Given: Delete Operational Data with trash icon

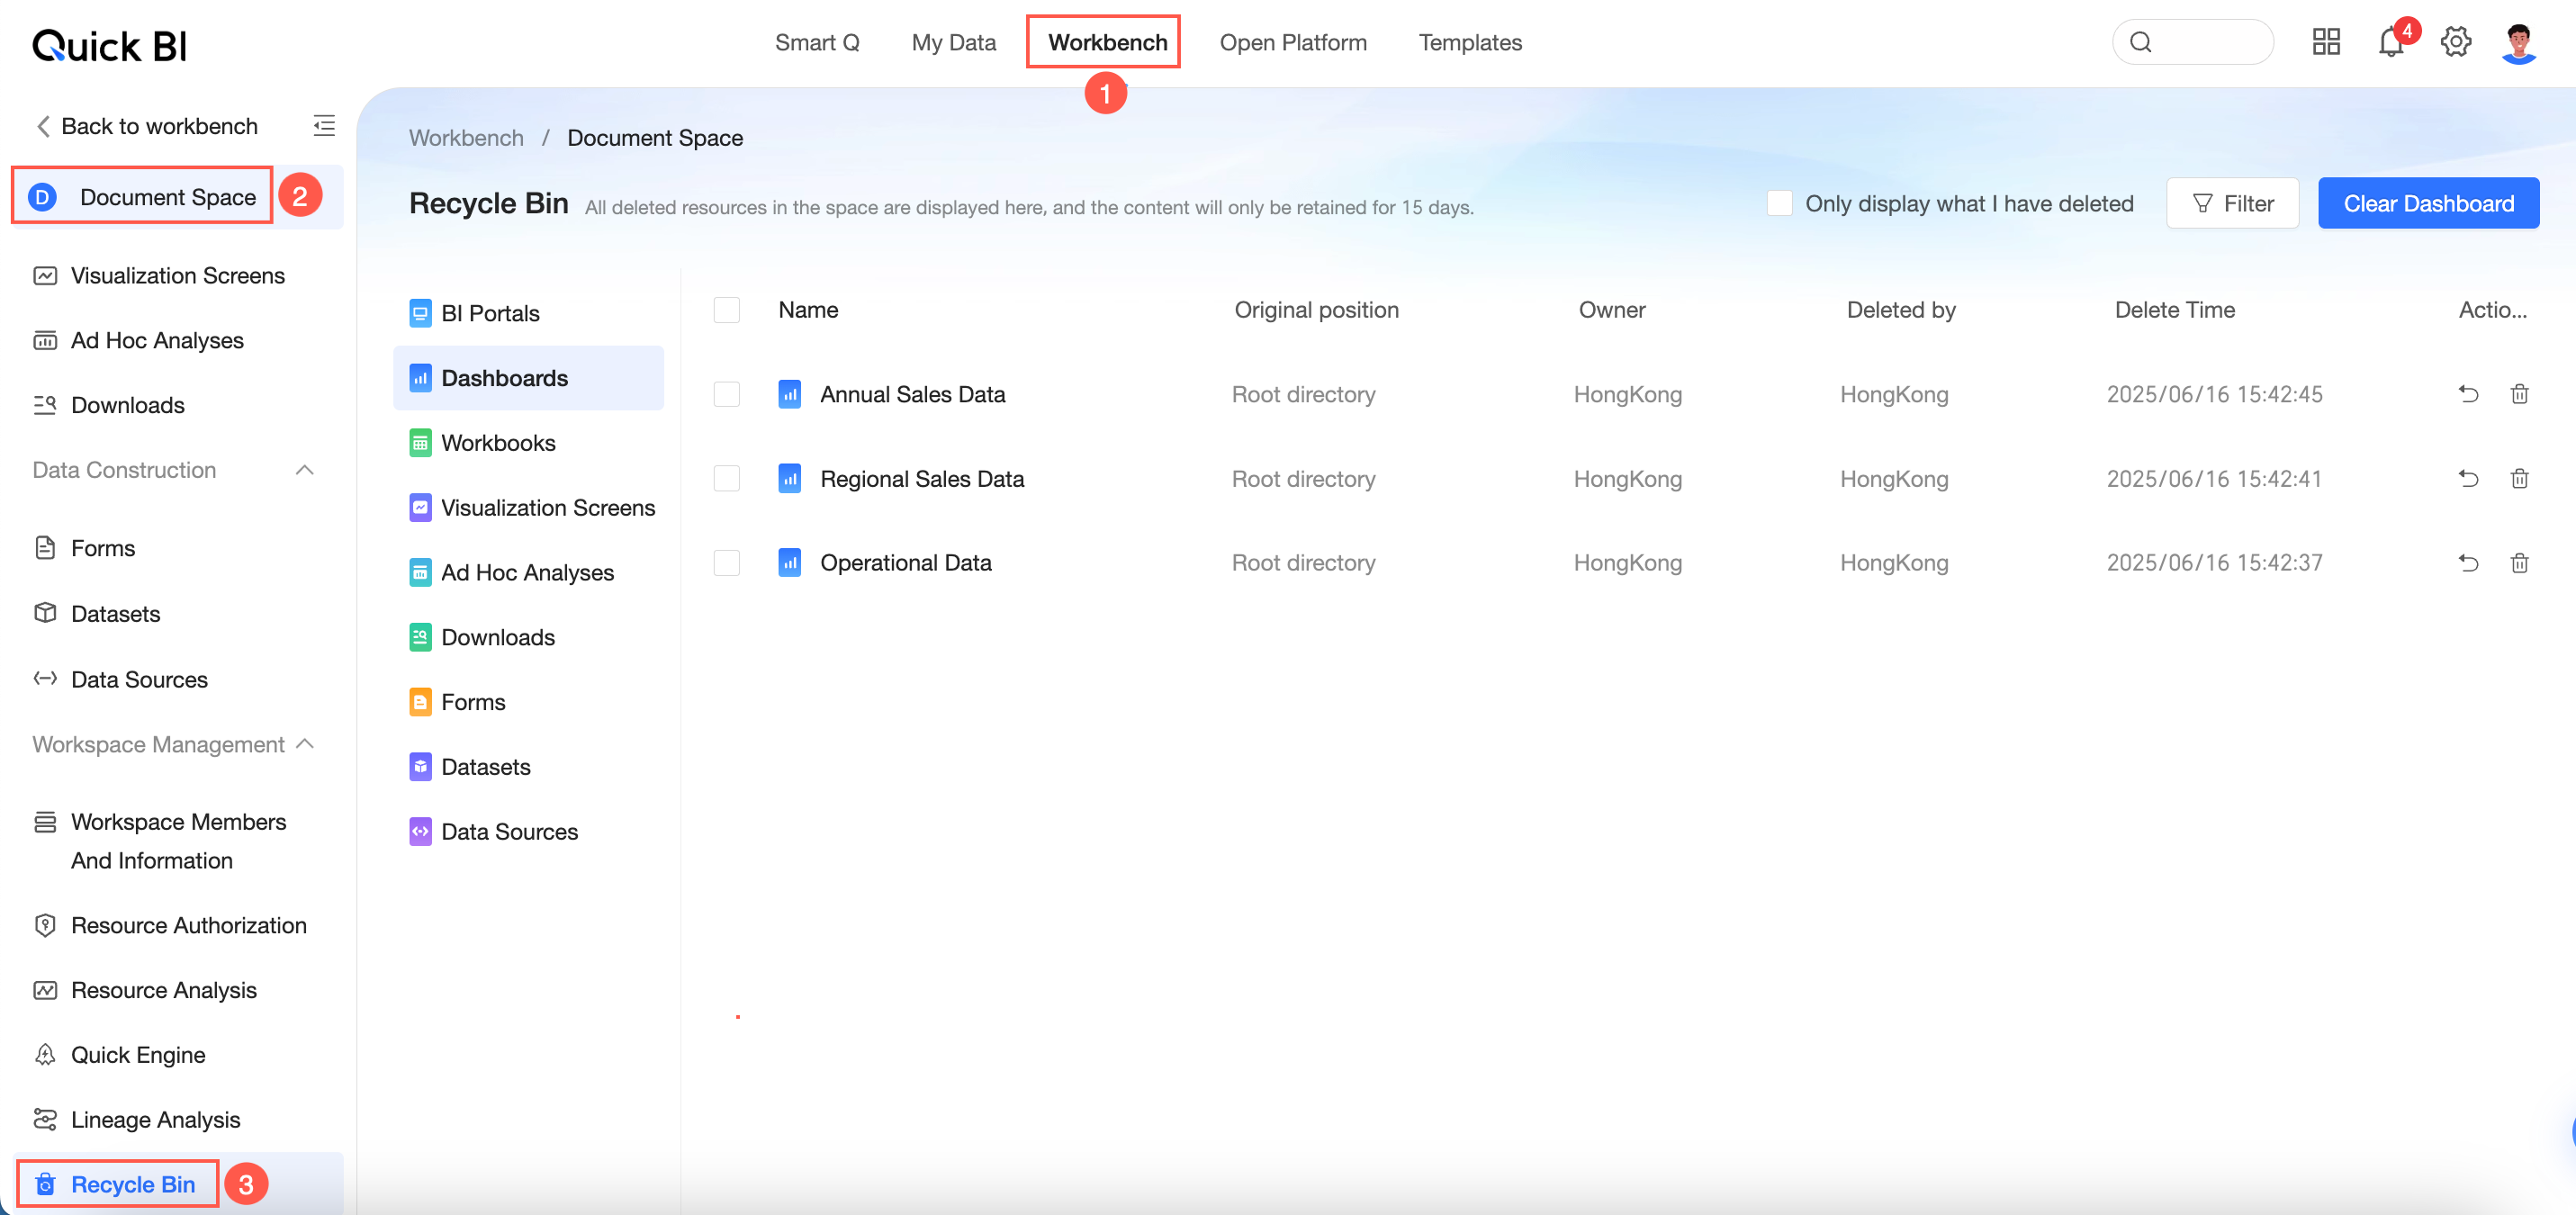Looking at the screenshot, I should [x=2519, y=563].
